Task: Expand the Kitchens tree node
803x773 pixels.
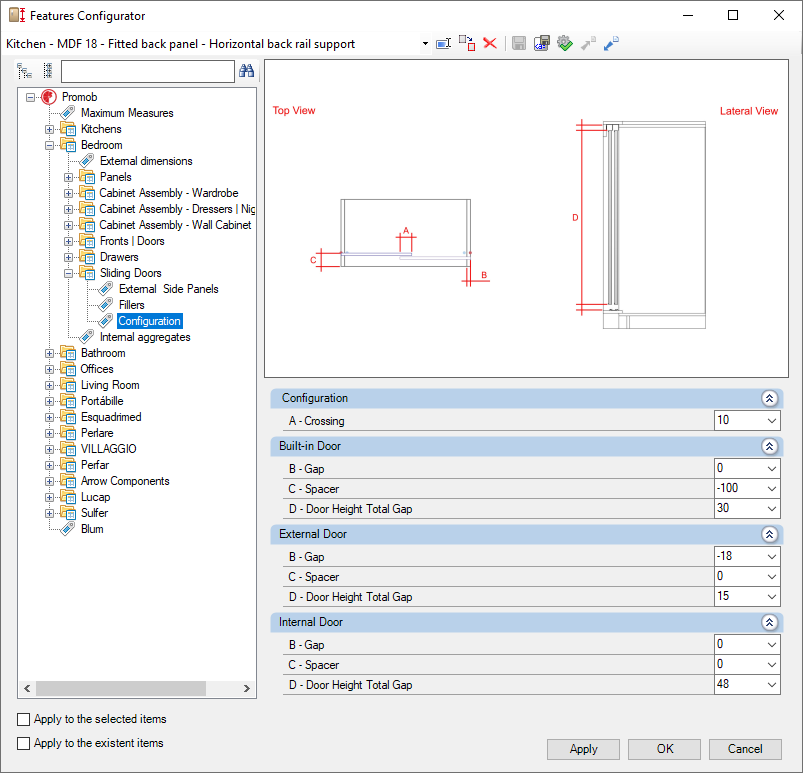Action: [49, 129]
